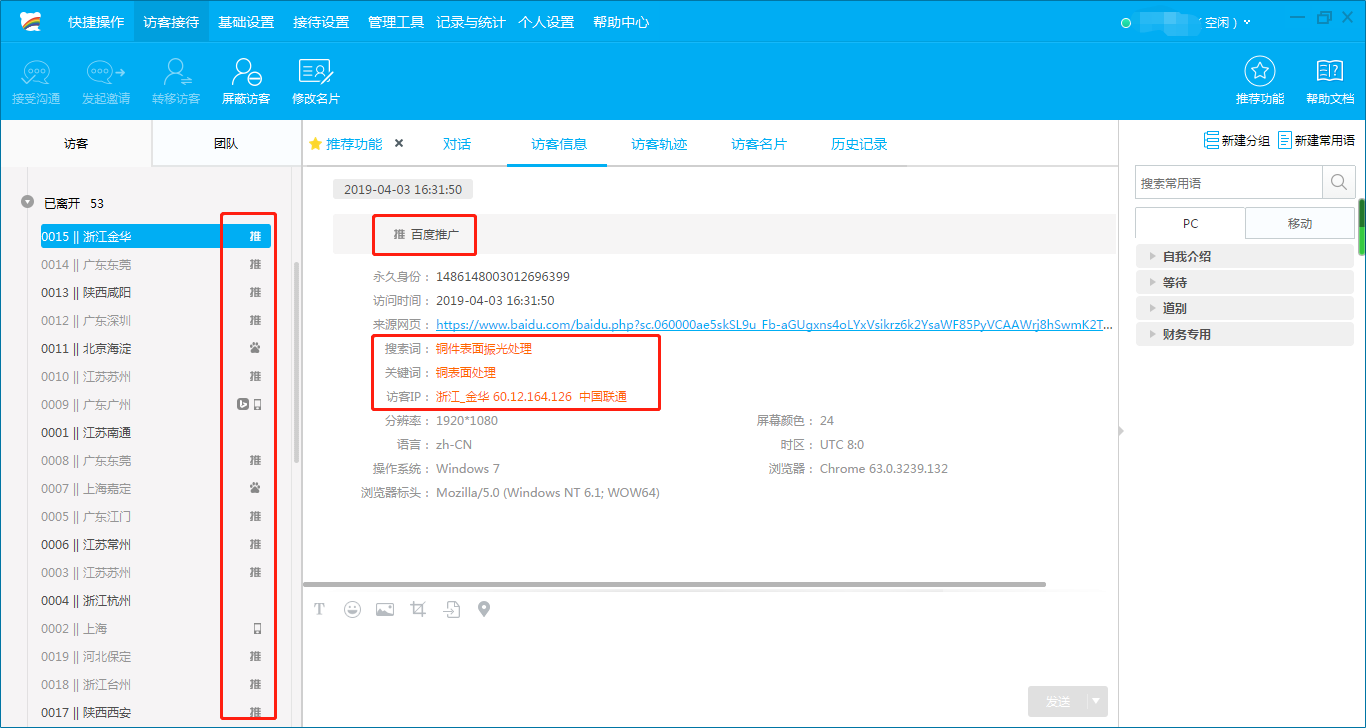Click the screenshot crop icon
This screenshot has height=728, width=1366.
(418, 609)
